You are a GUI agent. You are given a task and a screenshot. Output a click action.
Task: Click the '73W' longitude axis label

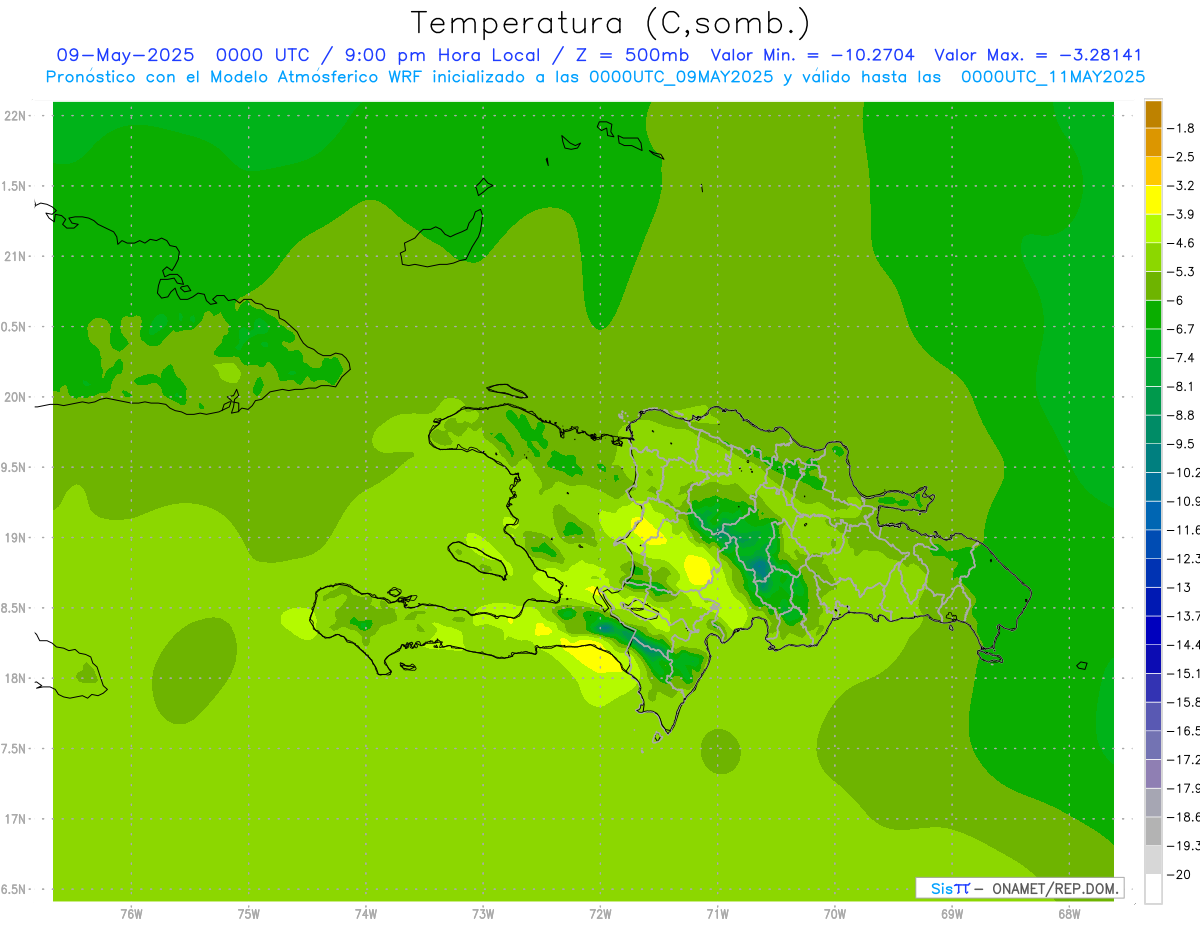[x=483, y=914]
